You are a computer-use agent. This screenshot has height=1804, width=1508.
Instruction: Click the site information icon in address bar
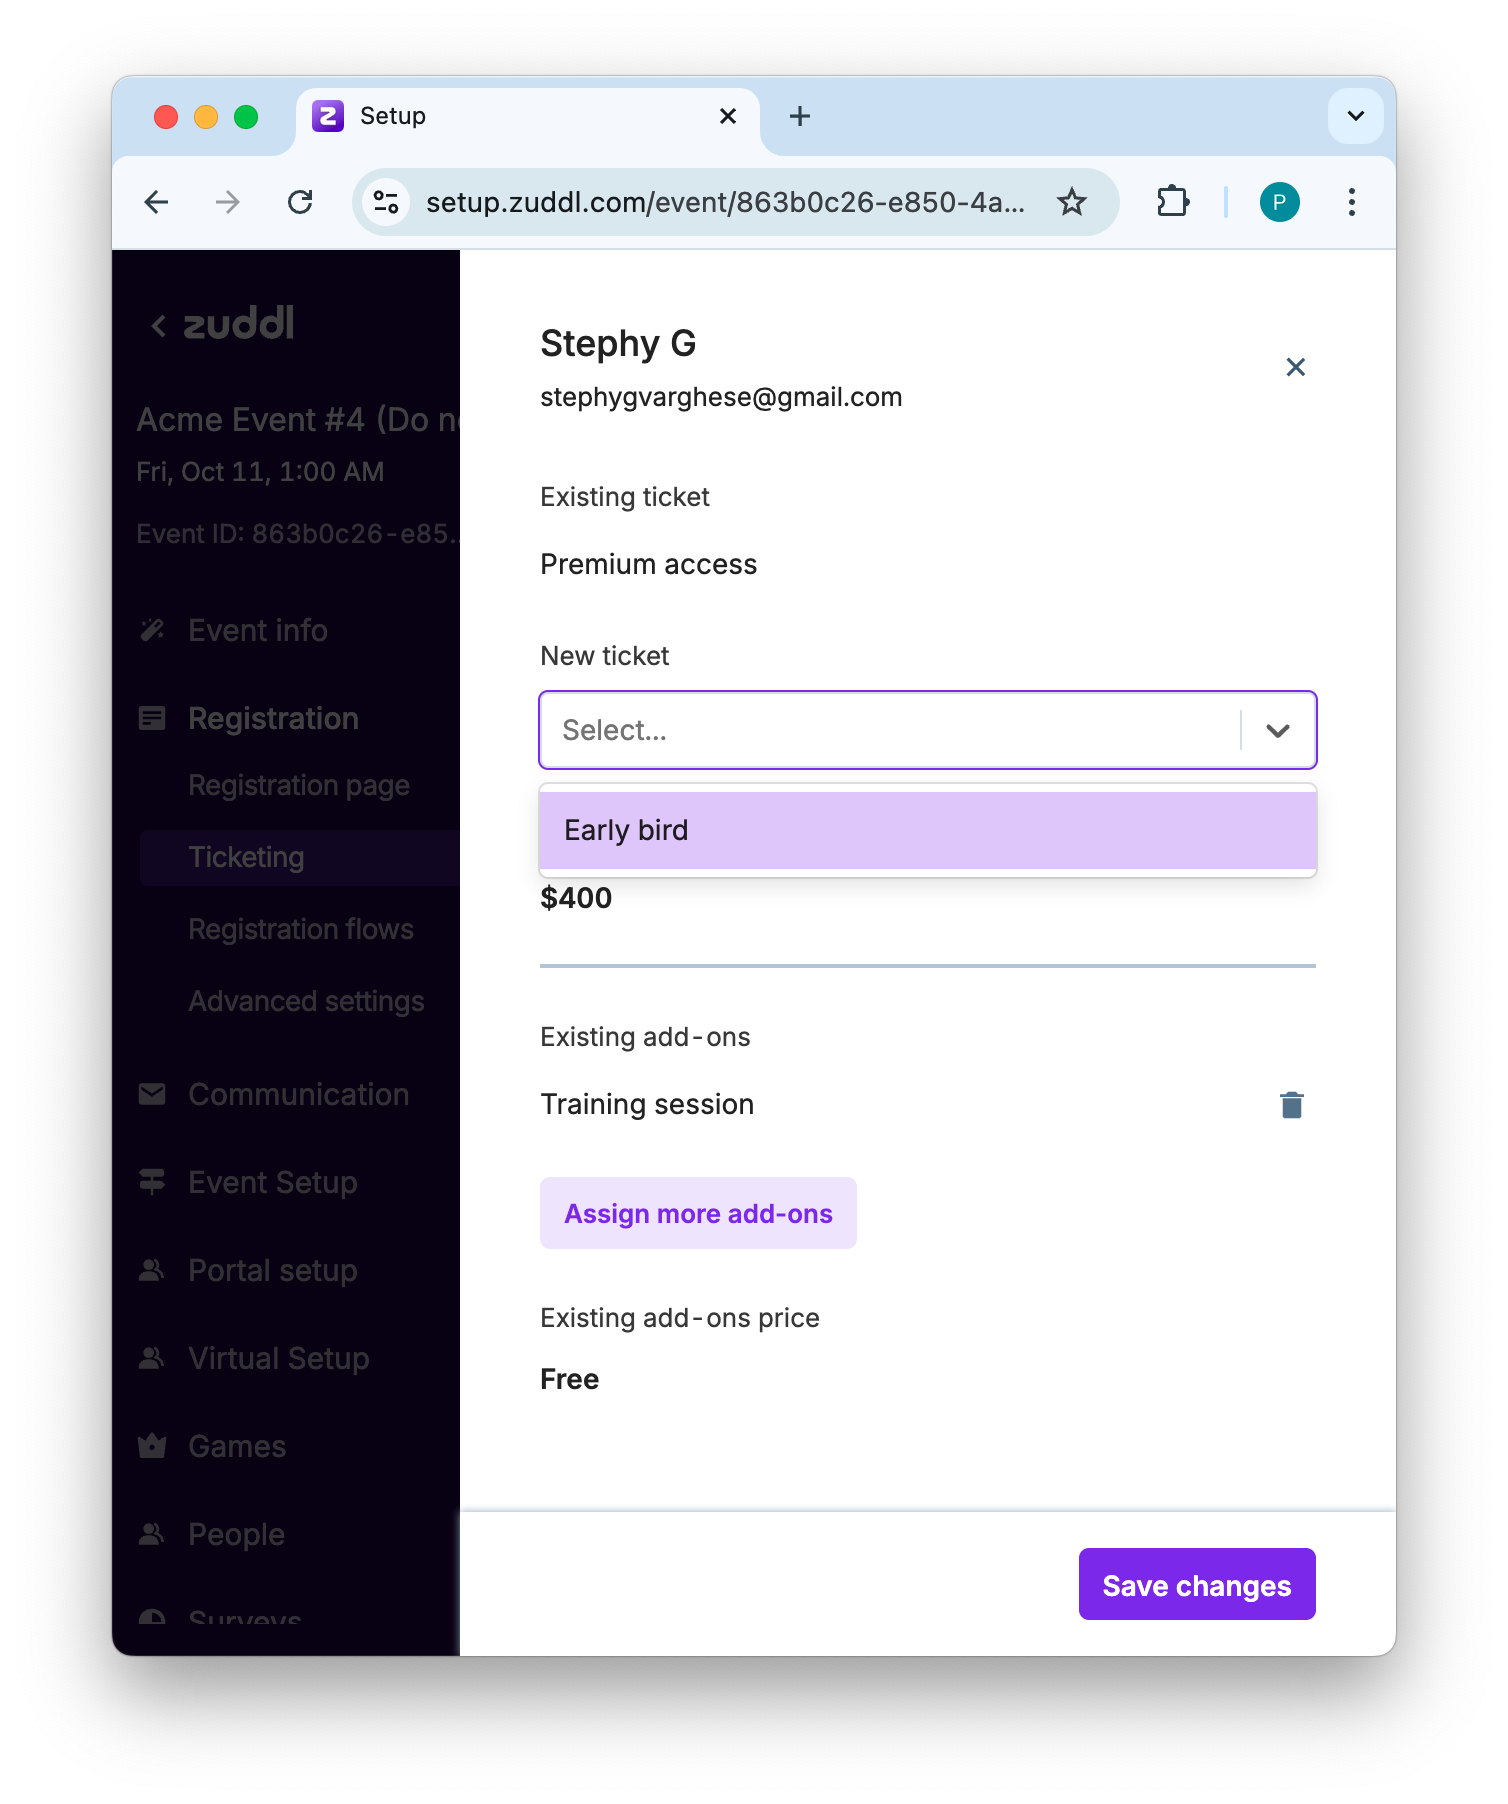coord(386,202)
